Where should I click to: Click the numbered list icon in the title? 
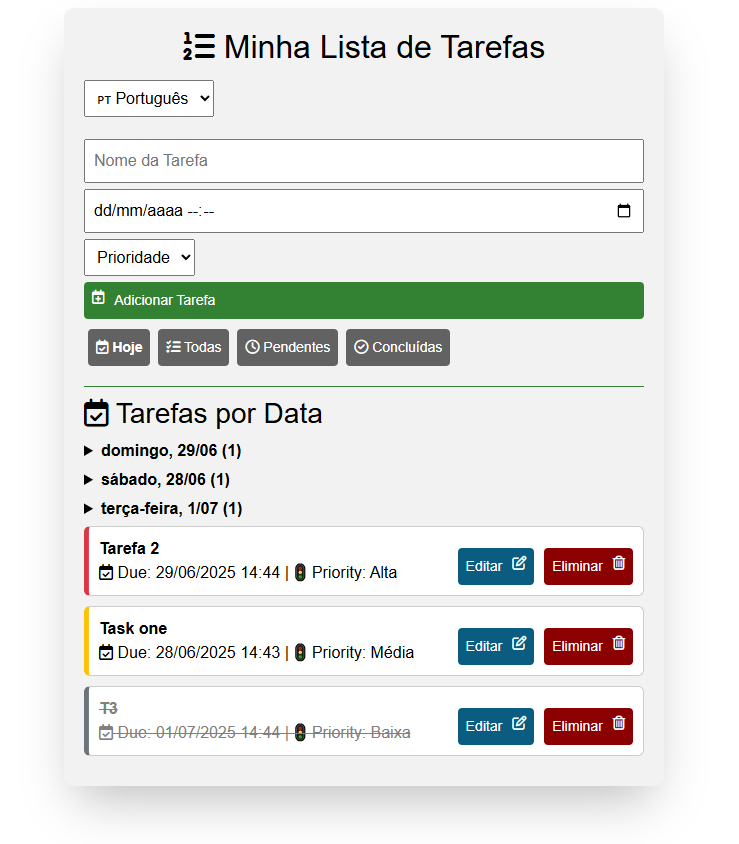coord(199,47)
